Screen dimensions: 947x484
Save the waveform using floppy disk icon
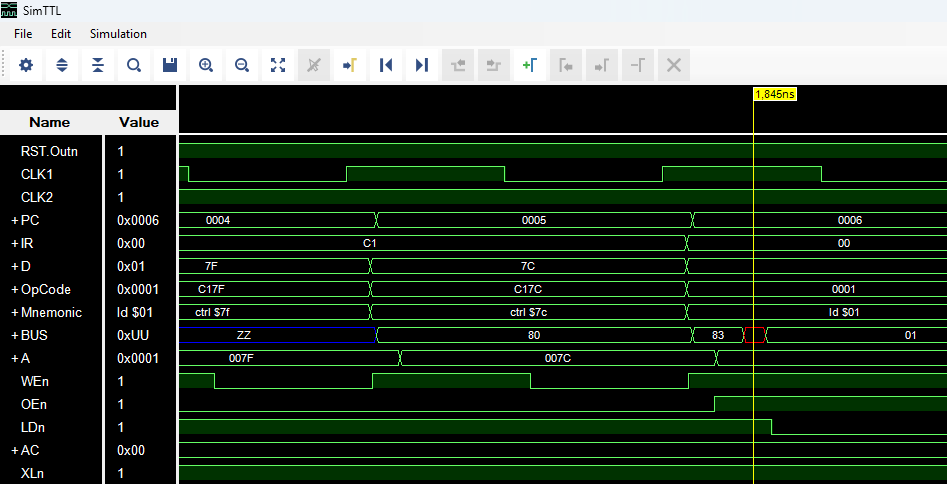click(x=170, y=65)
